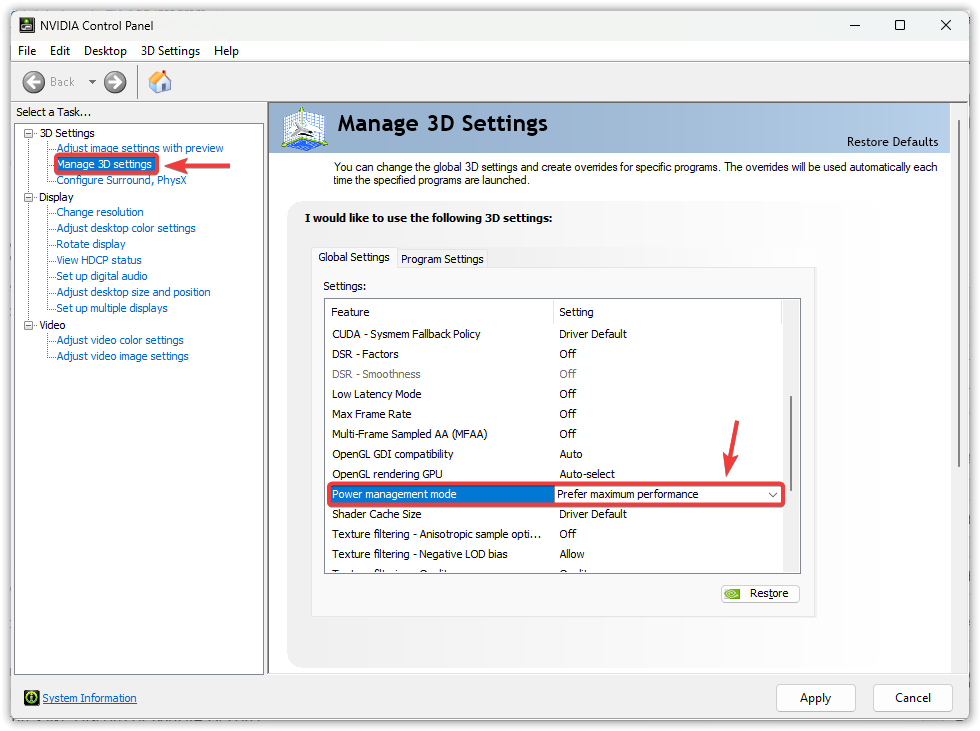Click the Apply button
The width and height of the screenshot is (980, 731).
click(x=815, y=698)
